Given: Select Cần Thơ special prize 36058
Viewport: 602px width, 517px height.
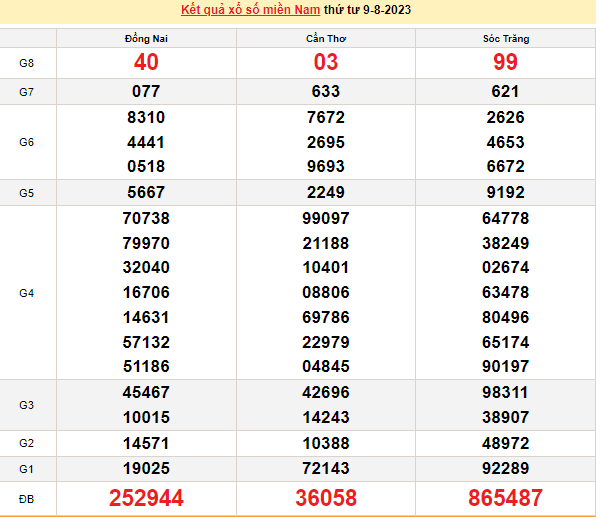Looking at the screenshot, I should tap(326, 497).
